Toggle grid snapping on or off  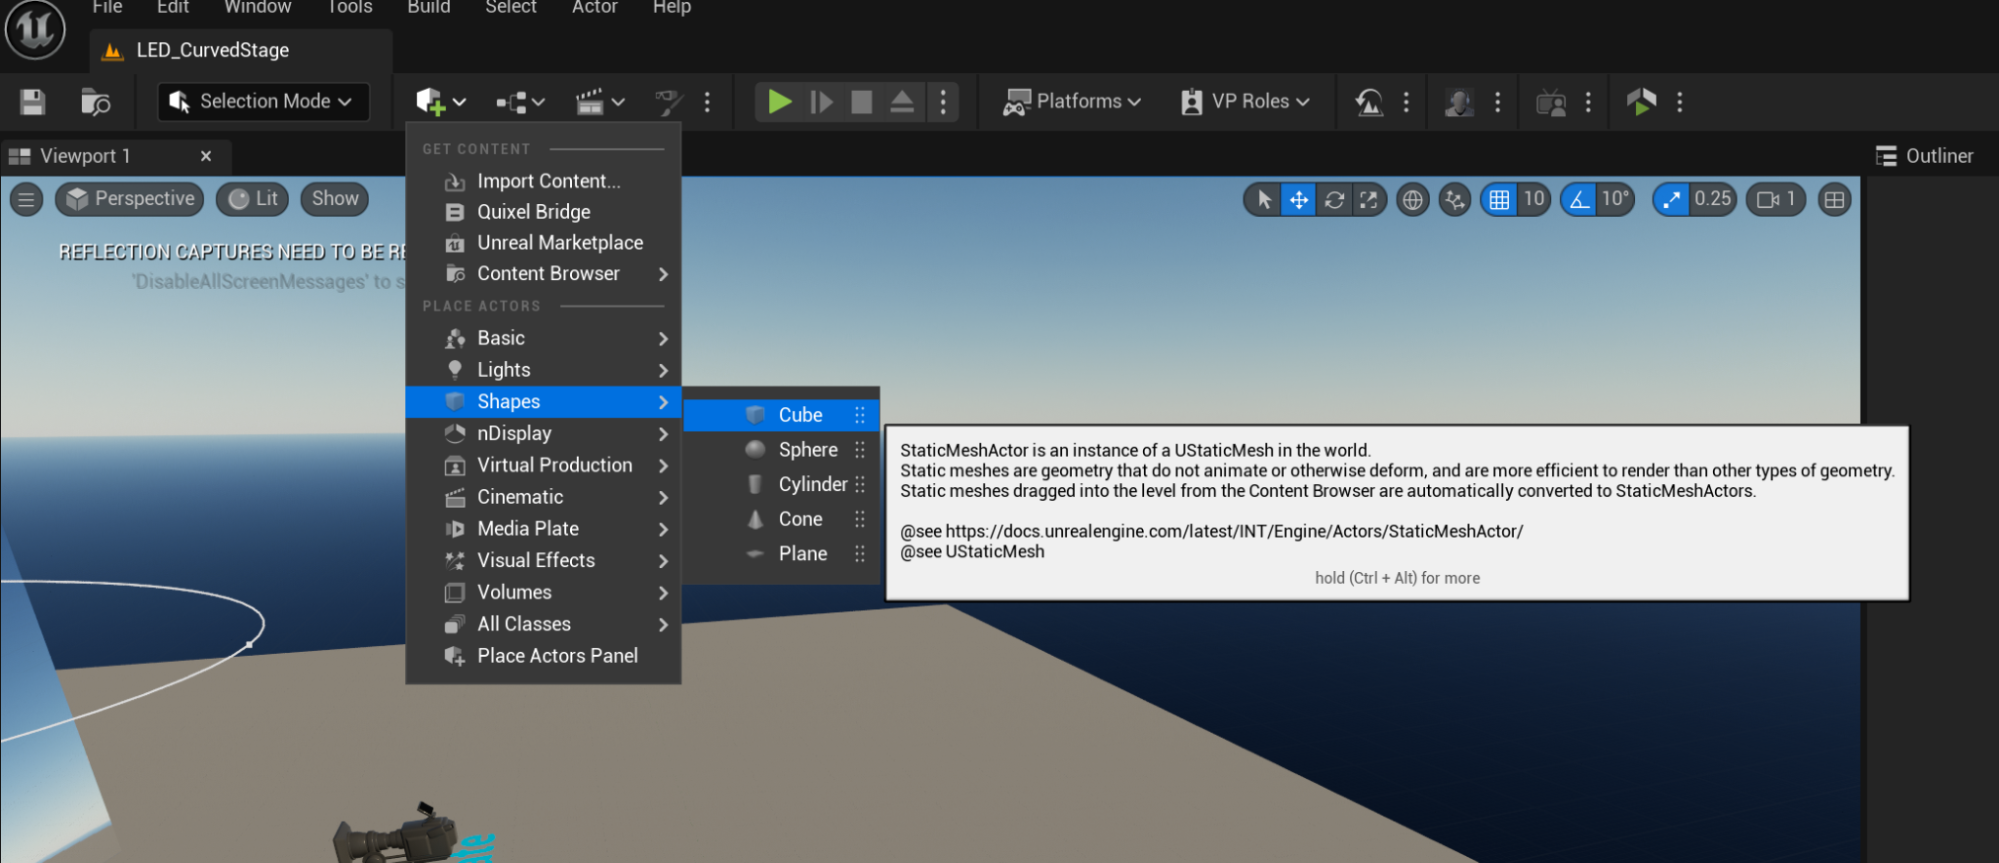[x=1499, y=200]
